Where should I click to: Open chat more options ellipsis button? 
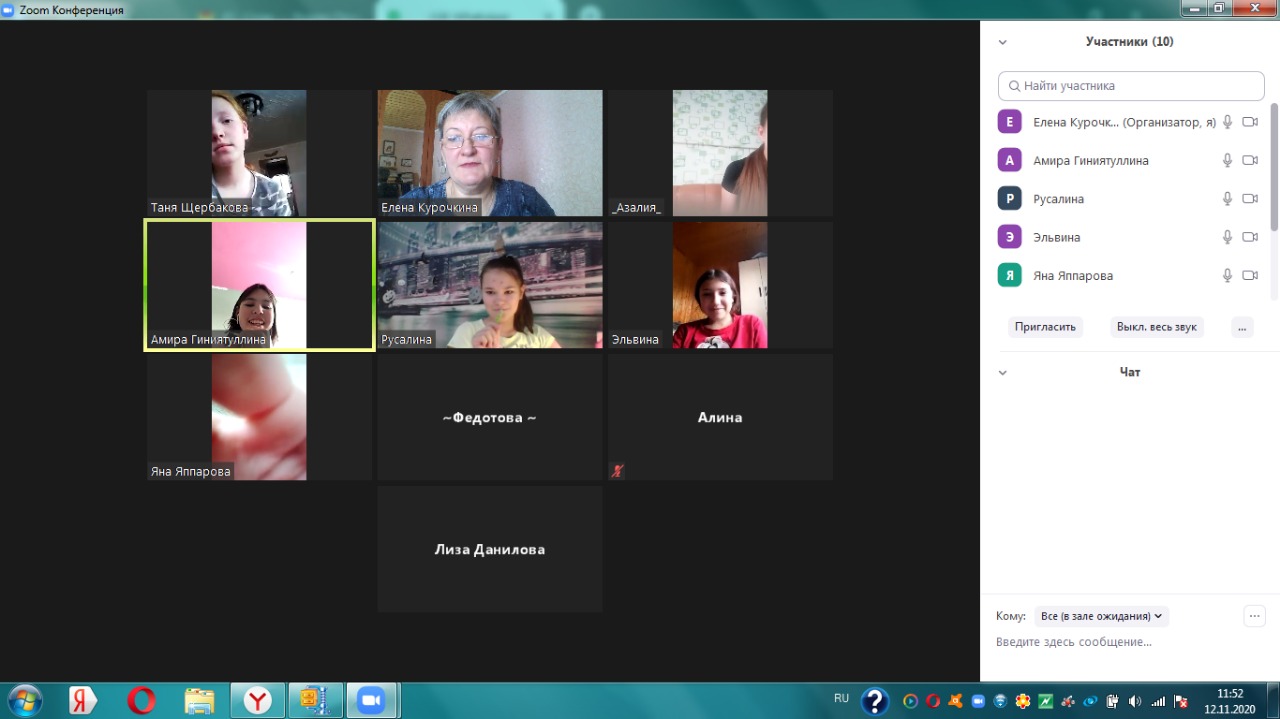click(x=1254, y=616)
